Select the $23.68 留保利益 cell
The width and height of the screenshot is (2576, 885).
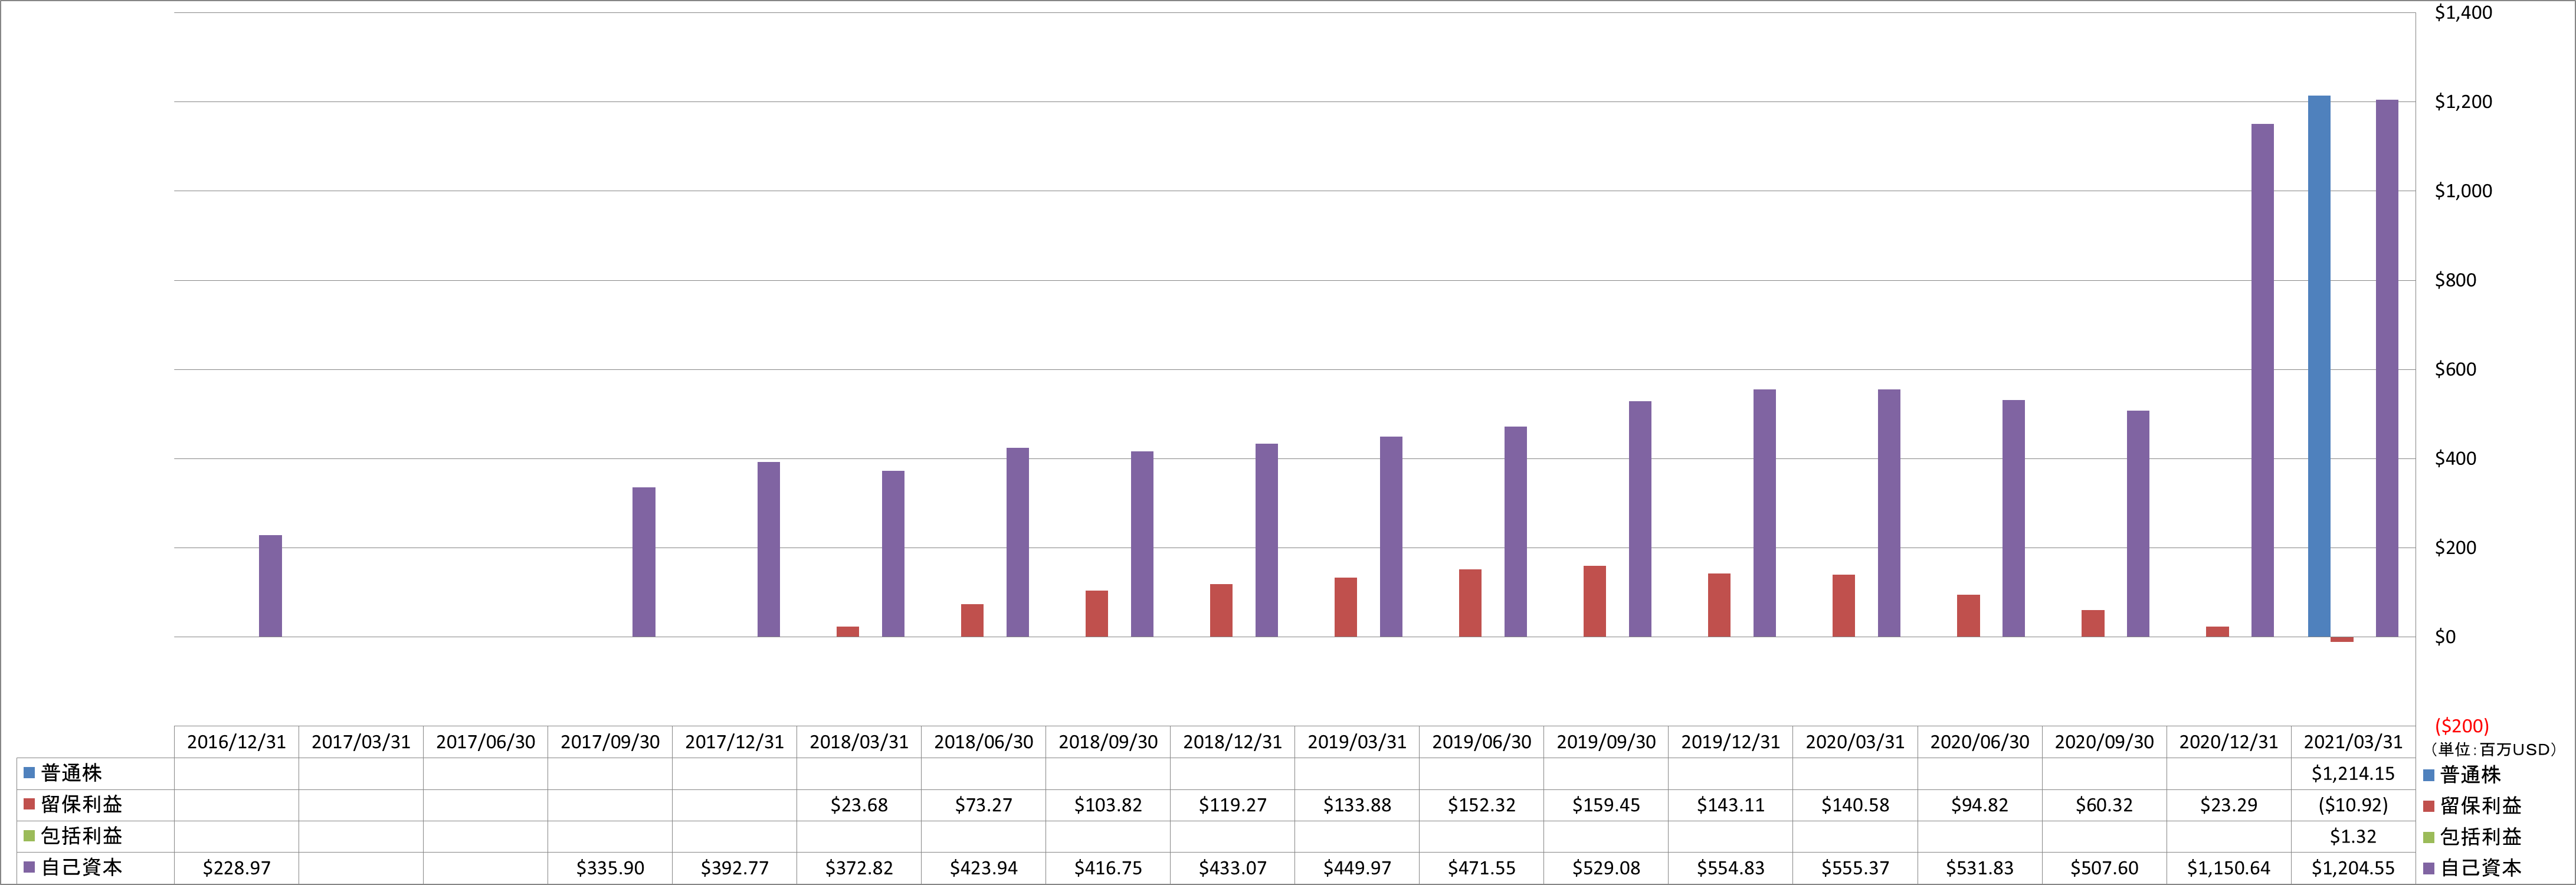click(859, 805)
